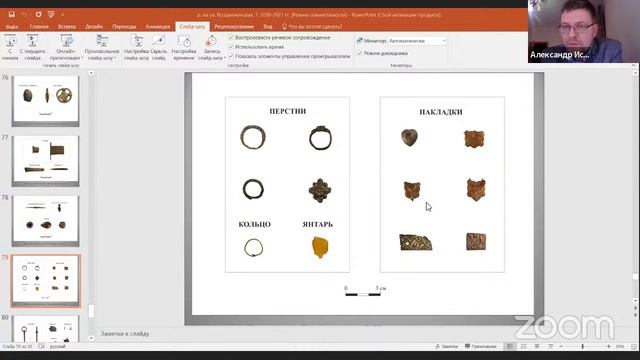The height and width of the screenshot is (360, 640).
Task: Toggle 'Режим докладчика' checkbox
Action: coord(360,53)
